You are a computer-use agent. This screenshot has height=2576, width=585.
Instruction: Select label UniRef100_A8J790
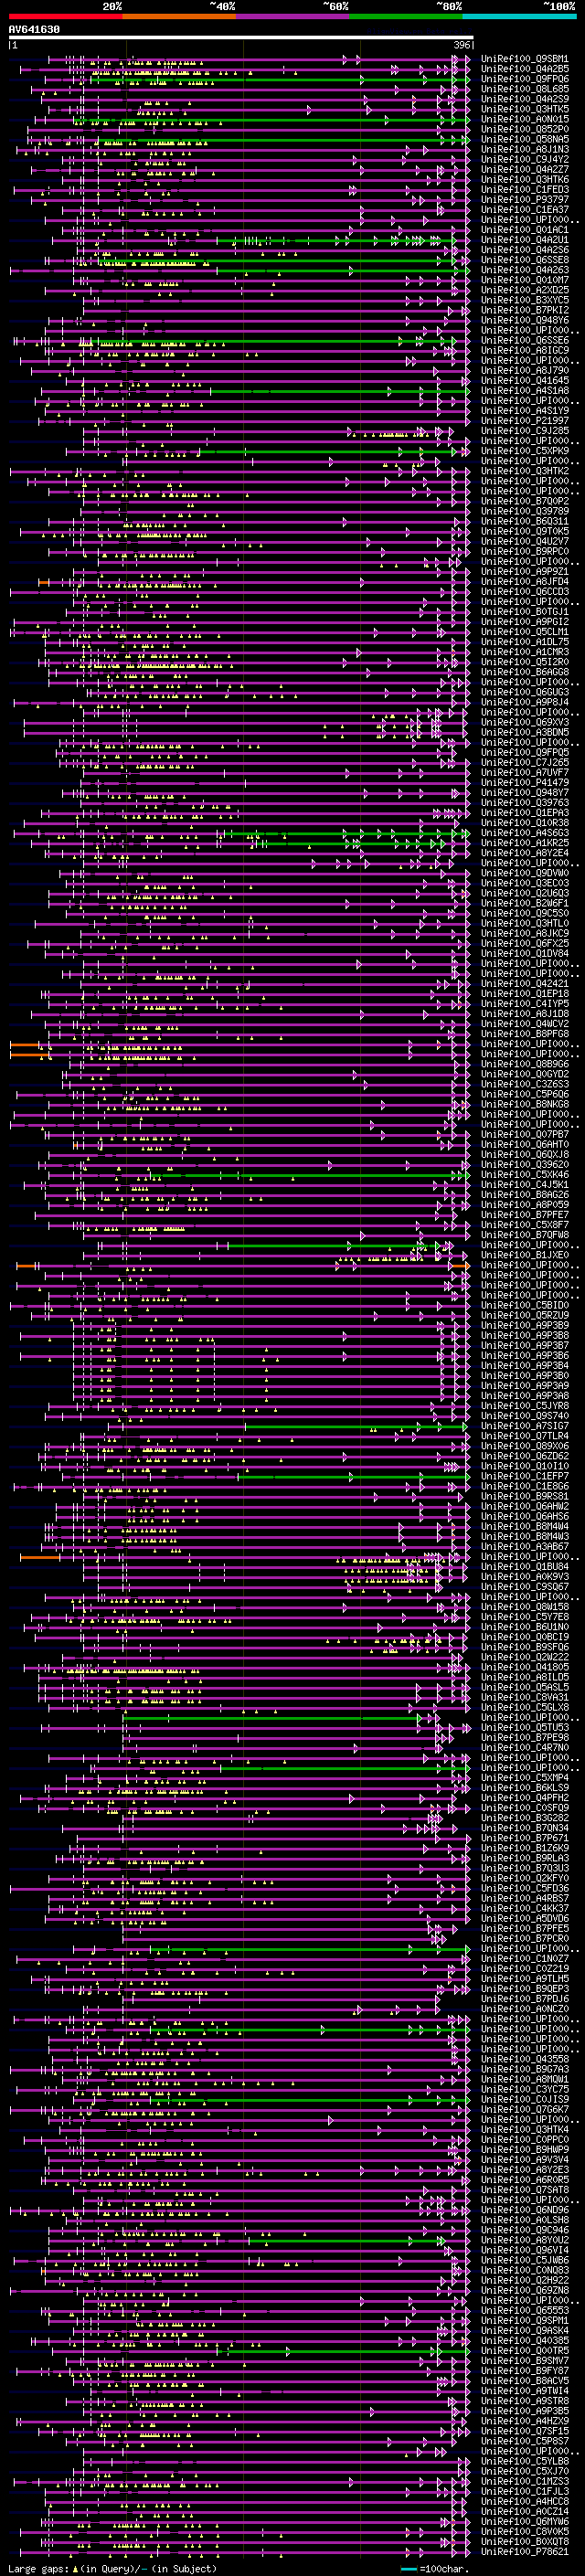click(525, 370)
